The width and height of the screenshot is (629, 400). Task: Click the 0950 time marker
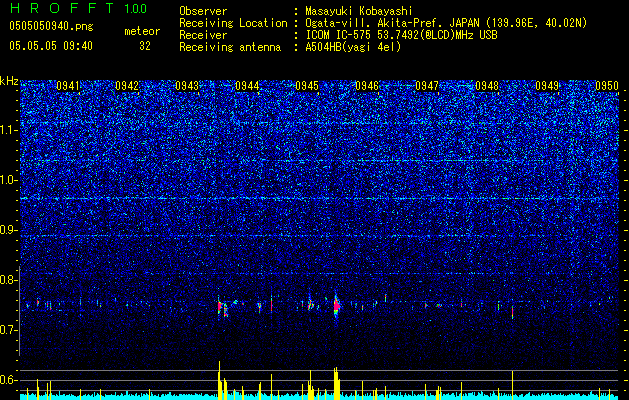pos(607,86)
